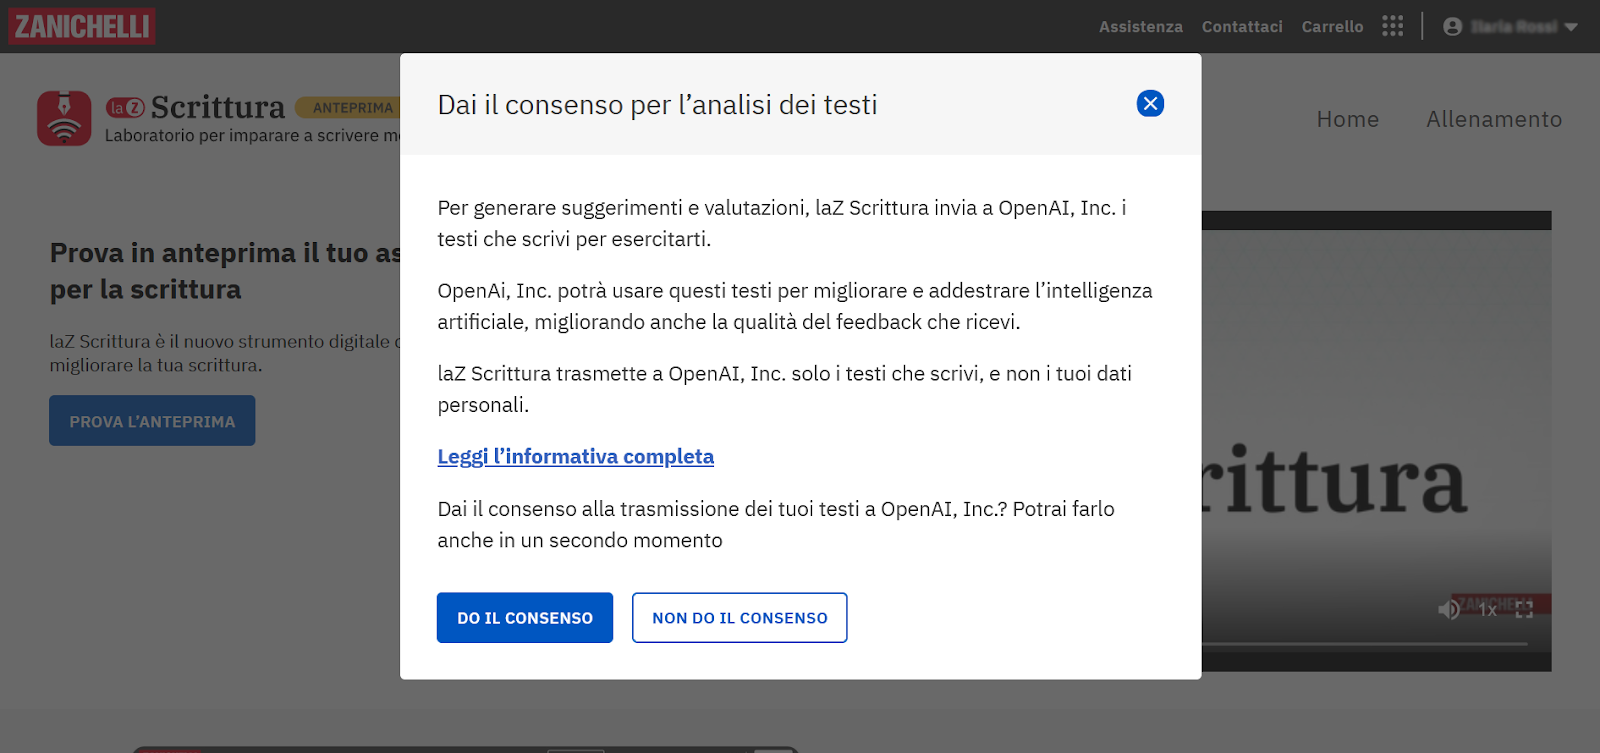The height and width of the screenshot is (753, 1600).
Task: Expand the user account dropdown arrow
Action: pos(1571,27)
